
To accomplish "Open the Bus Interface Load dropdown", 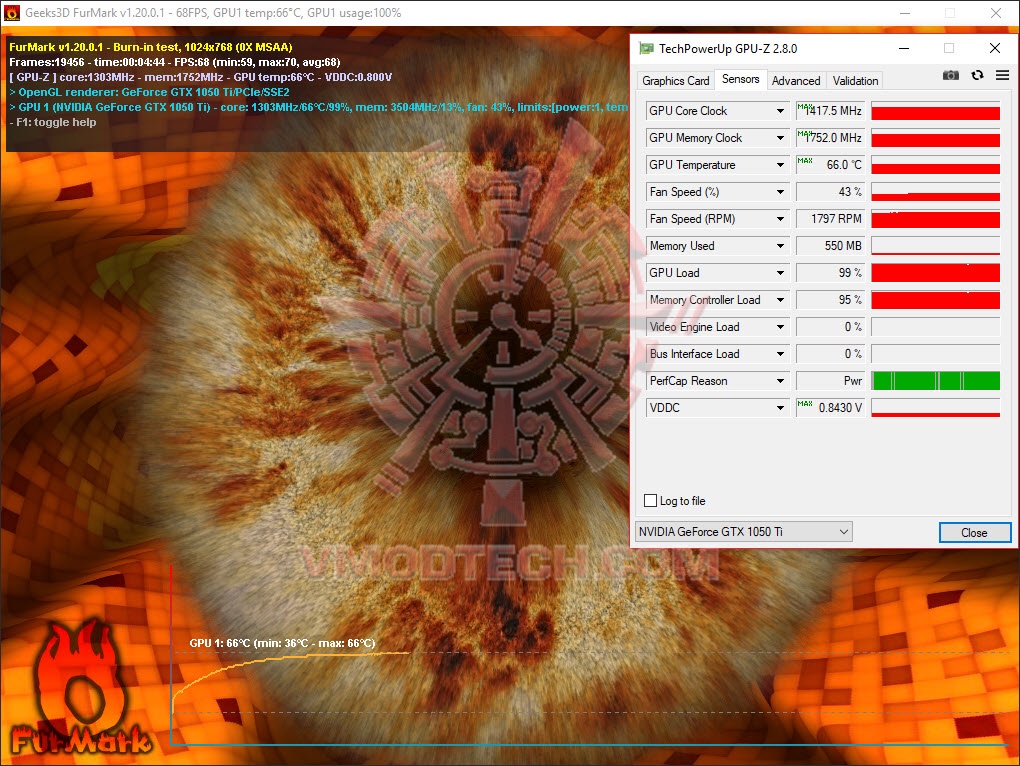I will [780, 354].
